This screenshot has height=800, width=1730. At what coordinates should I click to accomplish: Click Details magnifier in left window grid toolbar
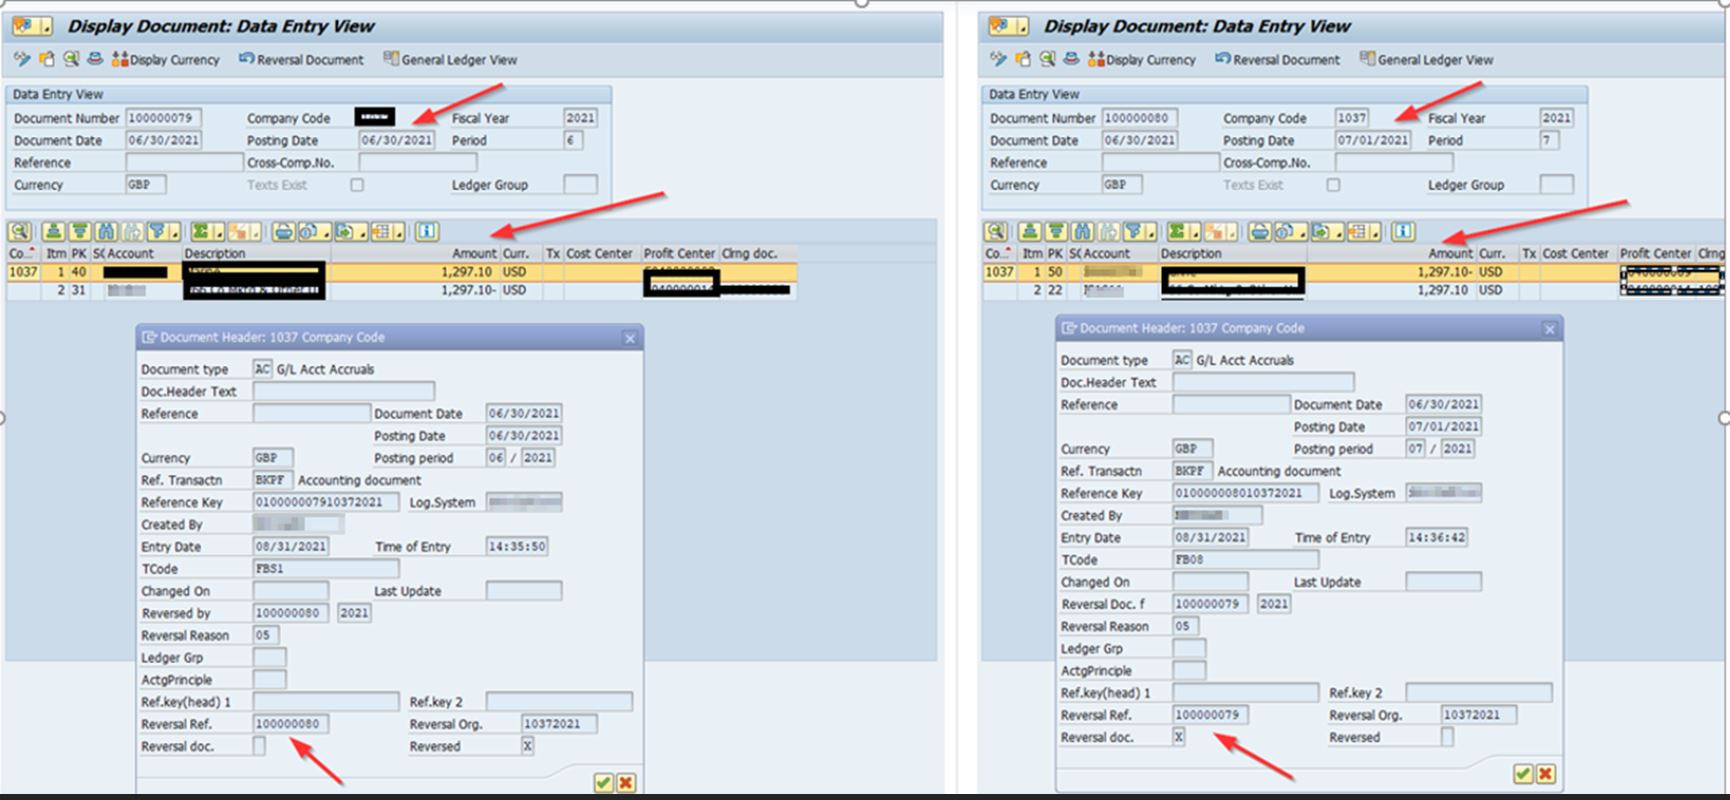20,232
